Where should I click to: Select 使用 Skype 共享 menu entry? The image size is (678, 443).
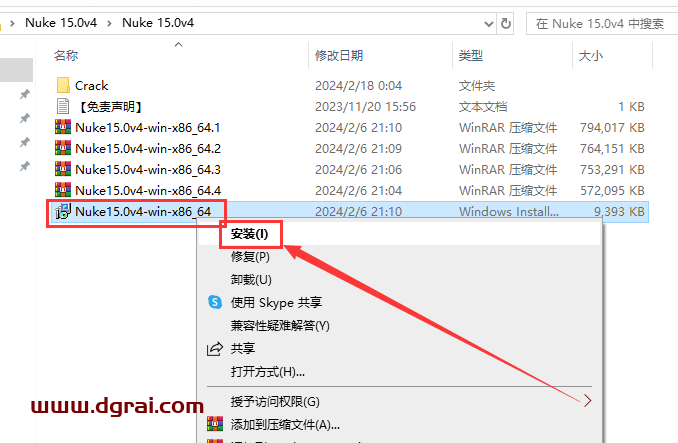coord(276,303)
